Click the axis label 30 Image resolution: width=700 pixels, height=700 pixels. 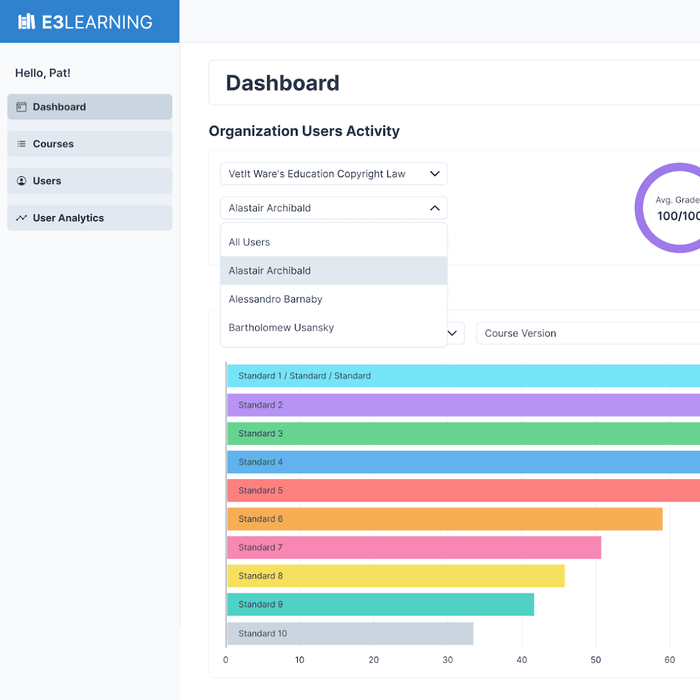point(448,660)
